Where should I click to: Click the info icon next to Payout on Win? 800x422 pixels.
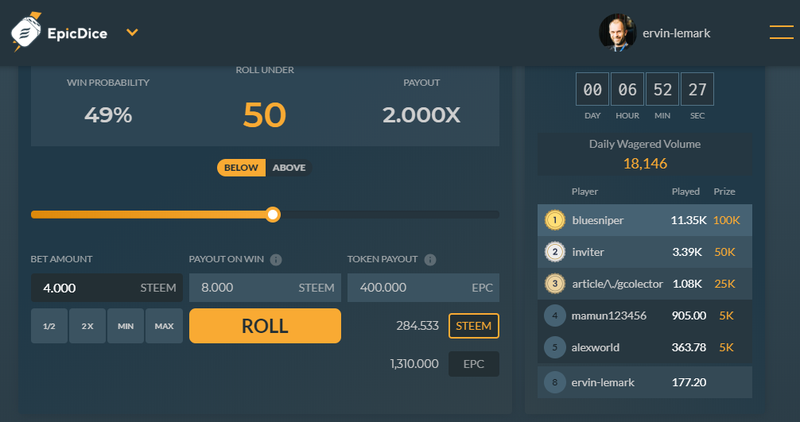click(x=276, y=260)
